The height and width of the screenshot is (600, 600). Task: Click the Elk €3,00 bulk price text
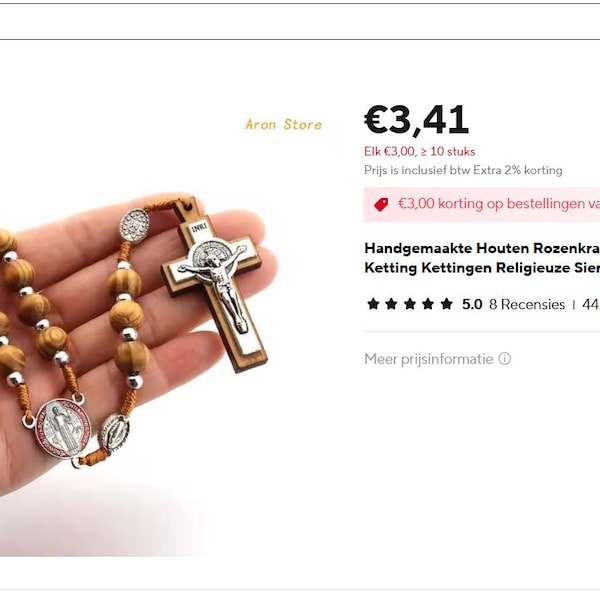[x=419, y=152]
